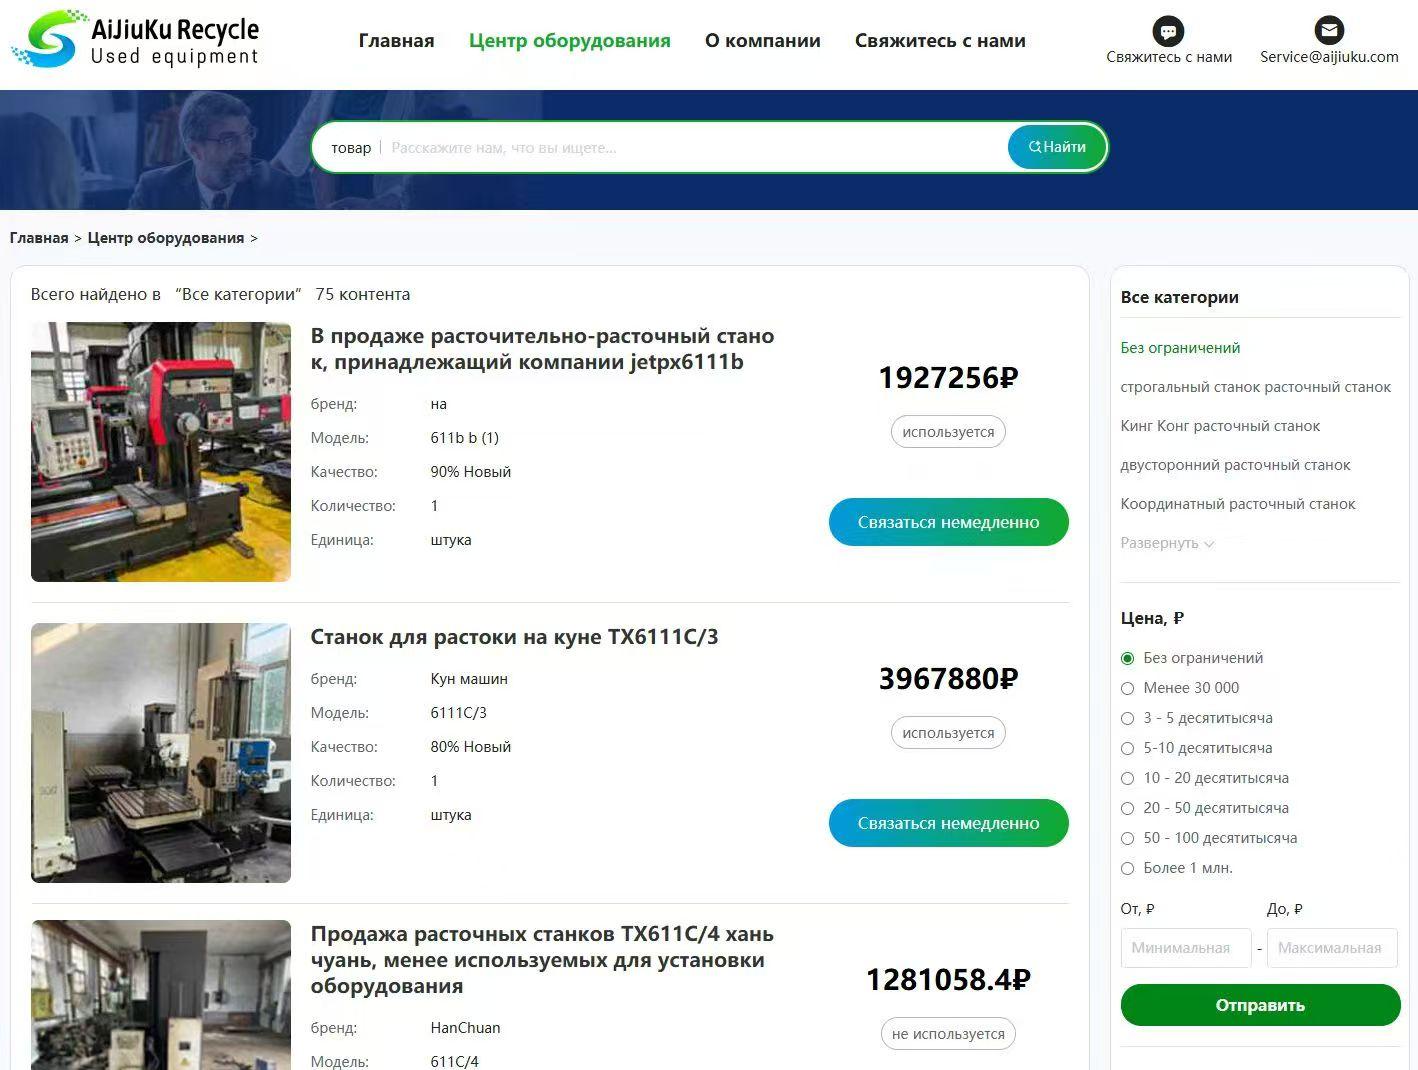Click Связаться немедленно for the TX6111C/3 listing

click(x=948, y=823)
